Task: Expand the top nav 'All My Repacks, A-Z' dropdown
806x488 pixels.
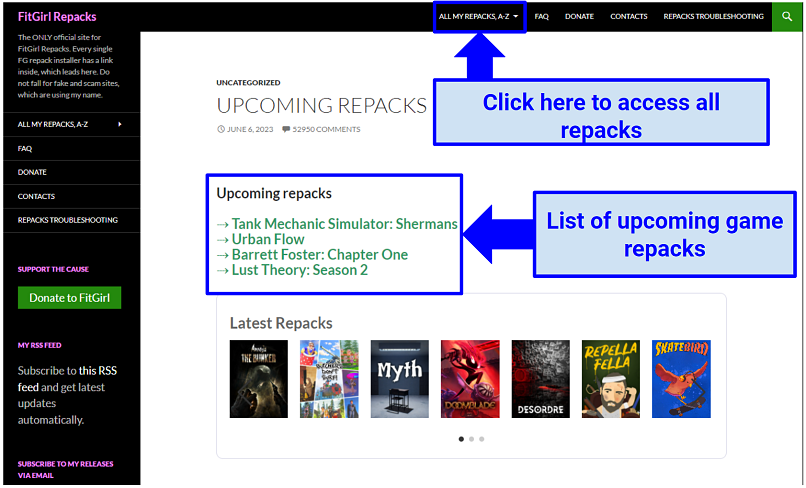Action: pyautogui.click(x=479, y=16)
